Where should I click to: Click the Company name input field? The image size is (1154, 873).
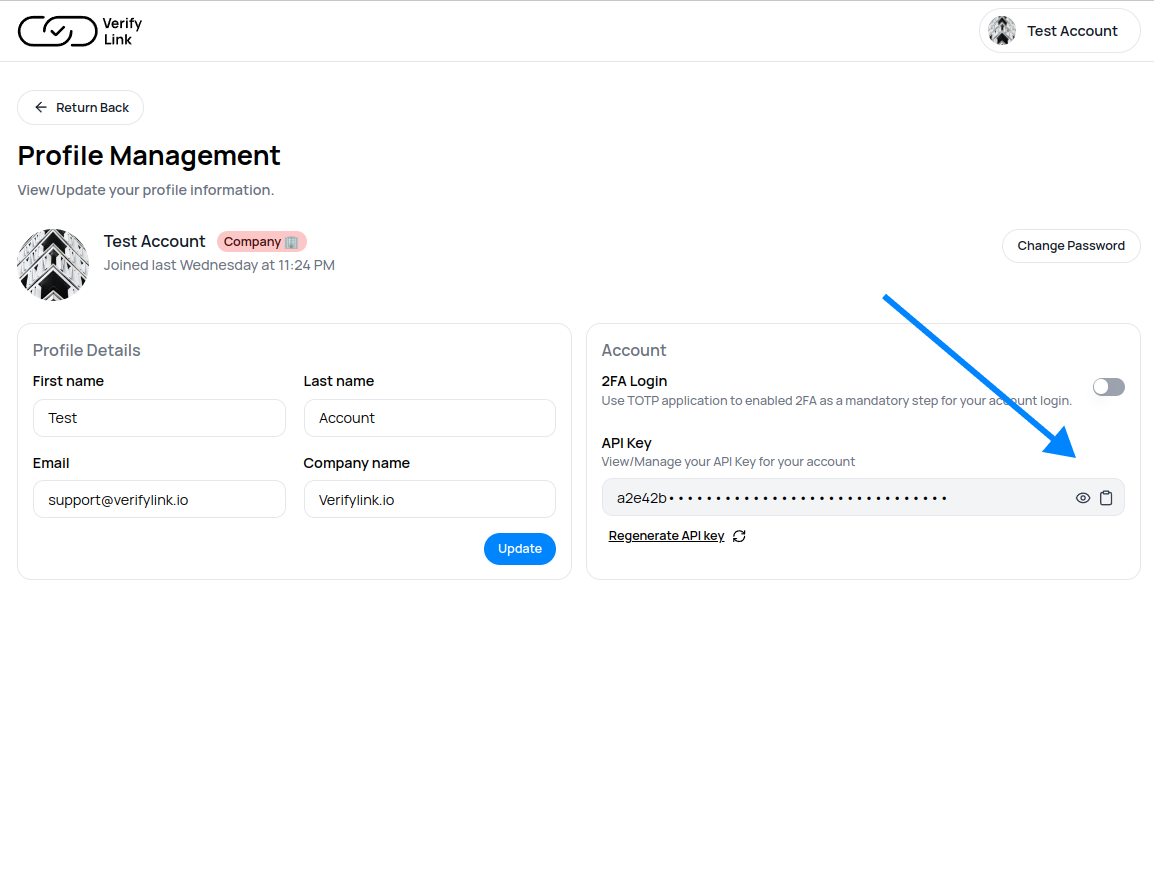coord(429,499)
